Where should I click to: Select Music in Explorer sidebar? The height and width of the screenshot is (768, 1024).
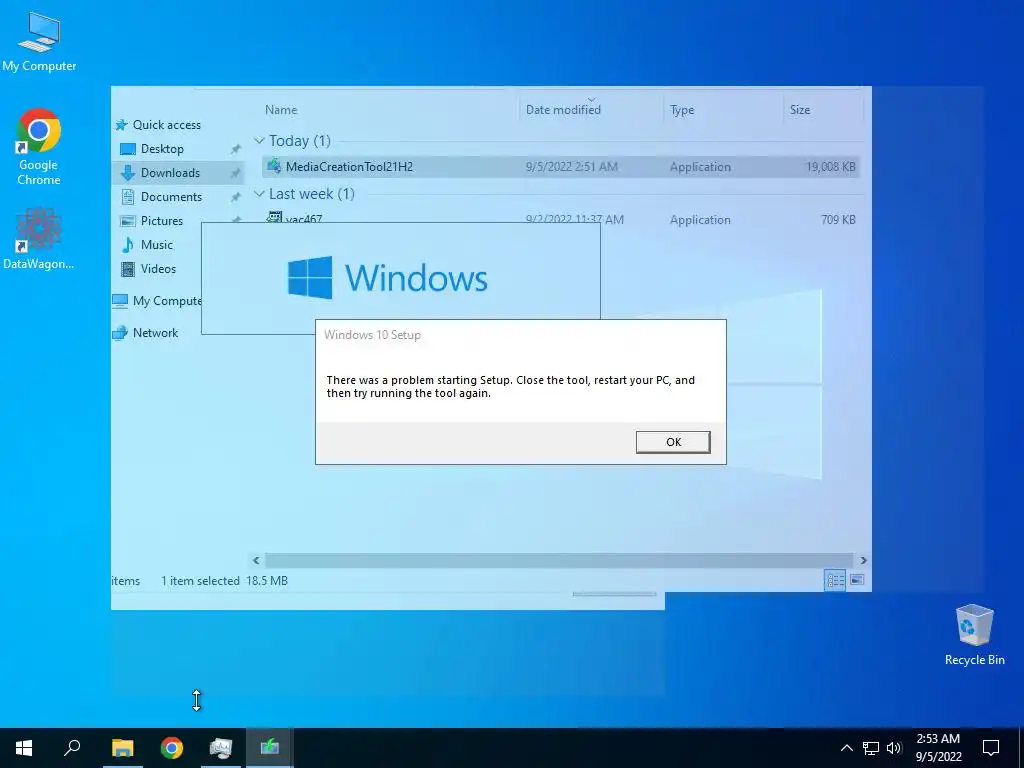point(157,245)
